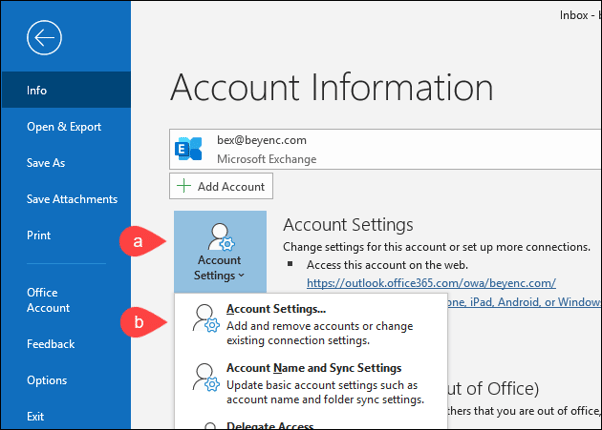Click the Add Account button
The width and height of the screenshot is (602, 430).
221,186
